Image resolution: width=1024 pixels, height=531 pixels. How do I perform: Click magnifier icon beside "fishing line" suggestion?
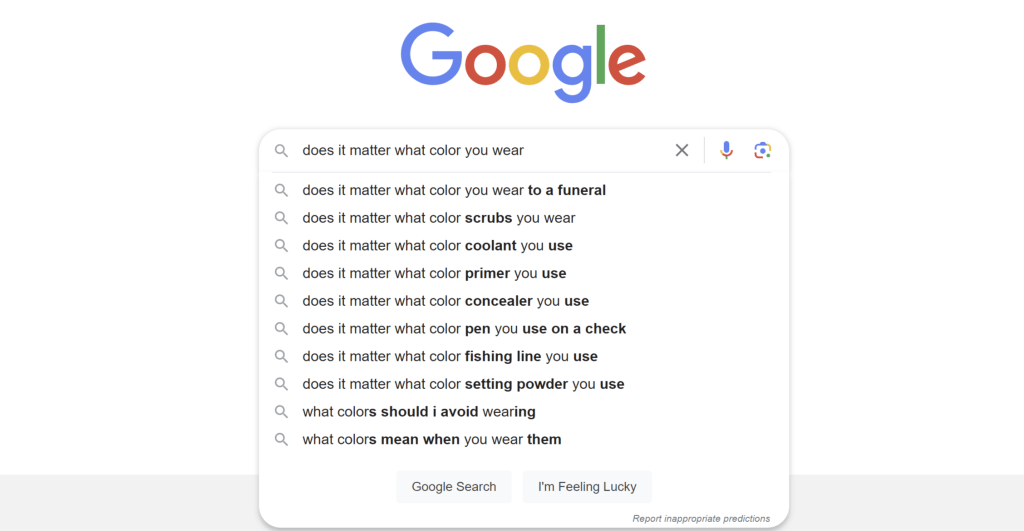coord(282,356)
